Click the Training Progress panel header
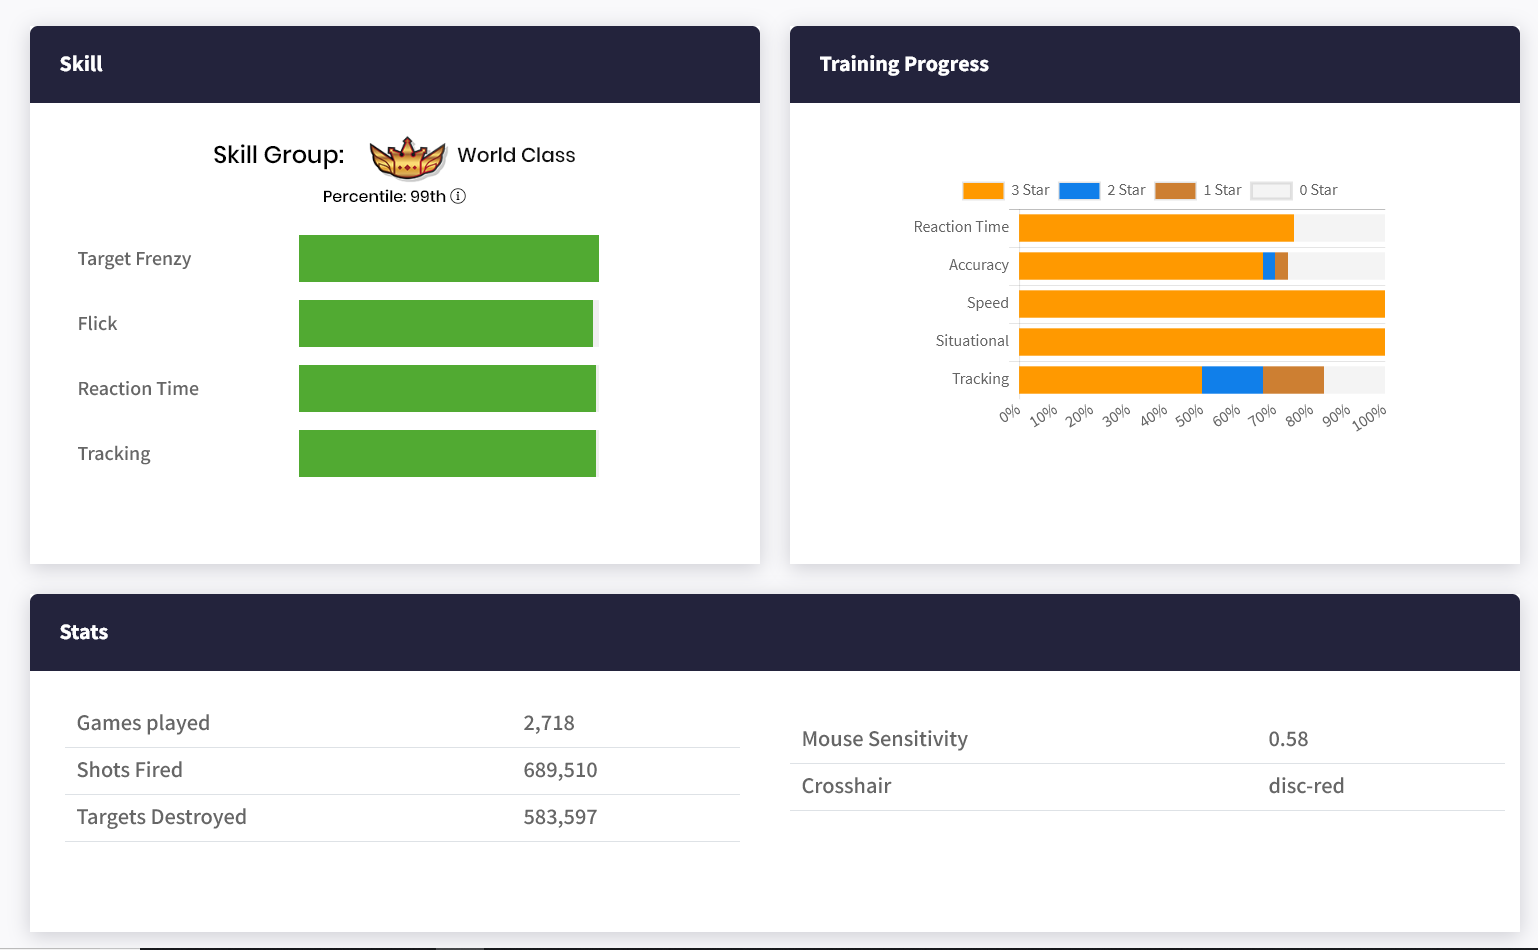 tap(1154, 65)
